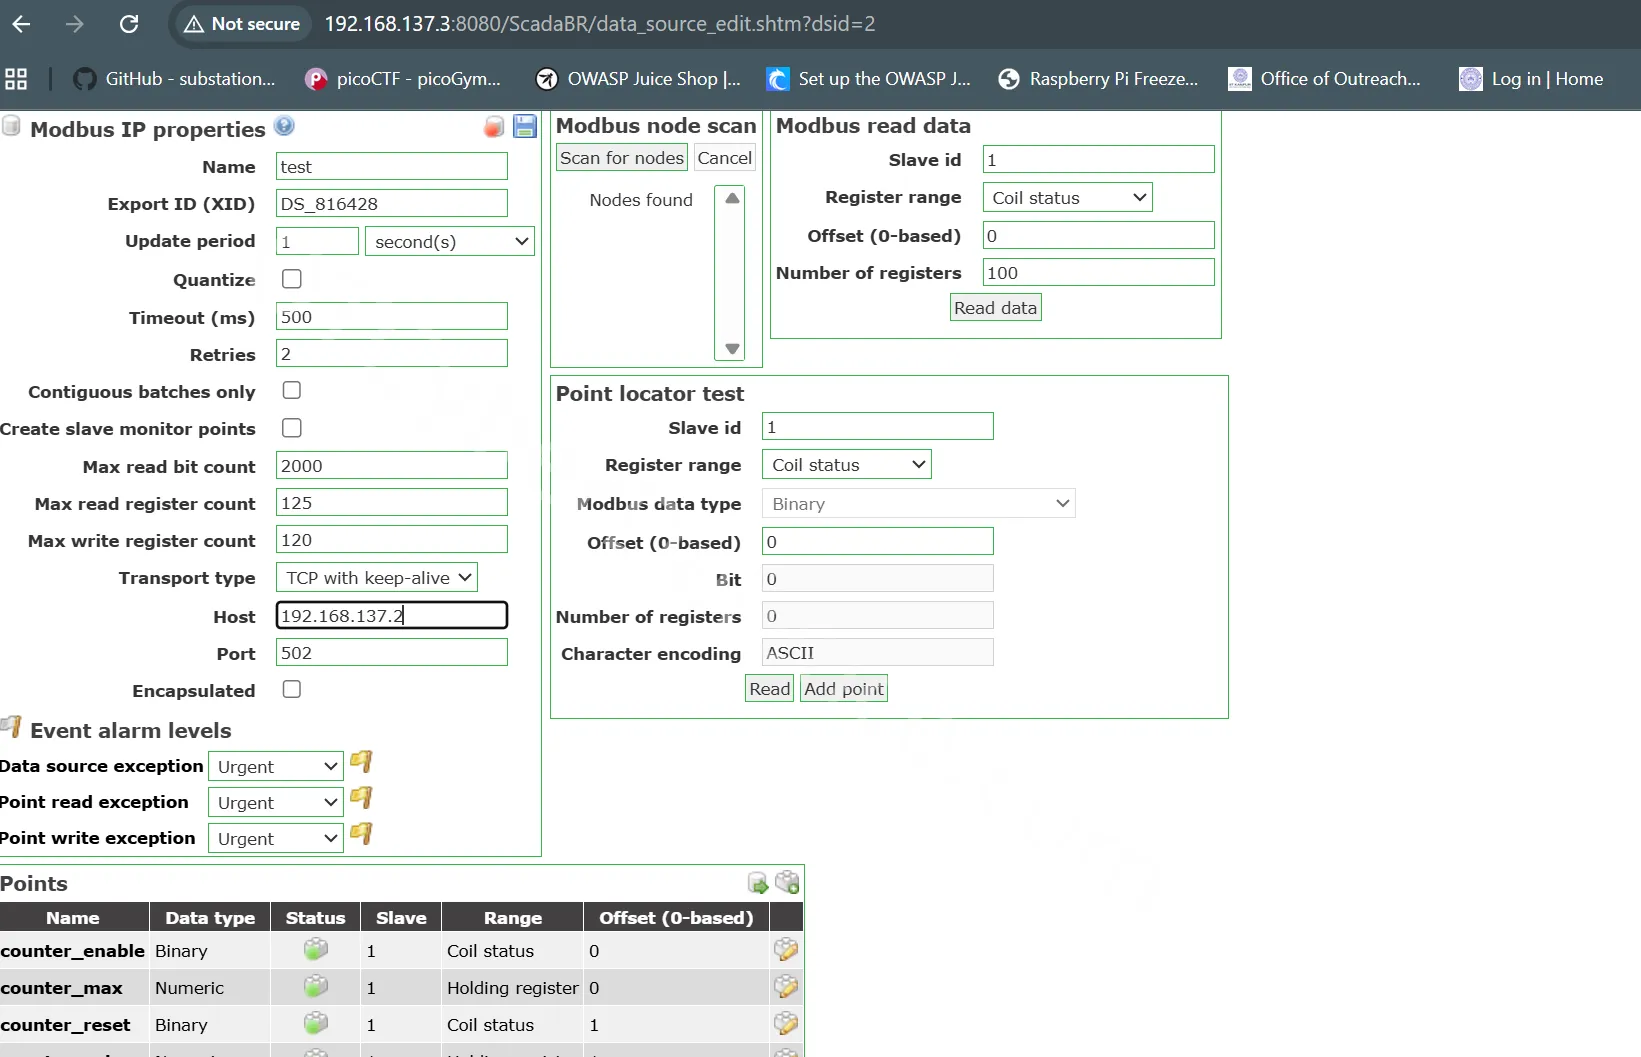Open OWASP Juice Shop bookmark
Screen dimensions: 1641x1057
pyautogui.click(x=638, y=79)
